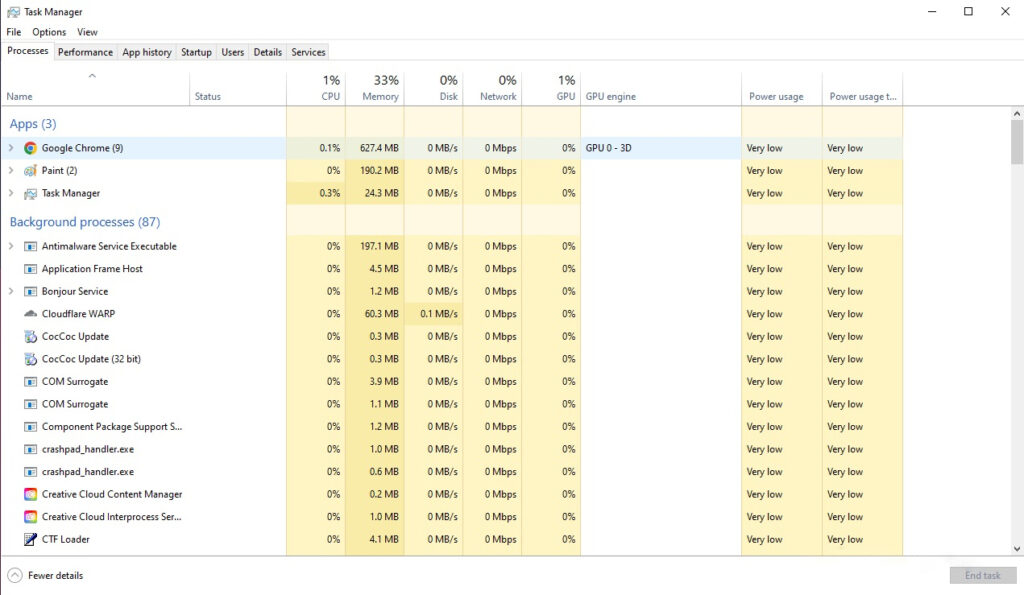Viewport: 1024px width, 595px height.
Task: Expand the Bonjour Service entry
Action: 10,291
